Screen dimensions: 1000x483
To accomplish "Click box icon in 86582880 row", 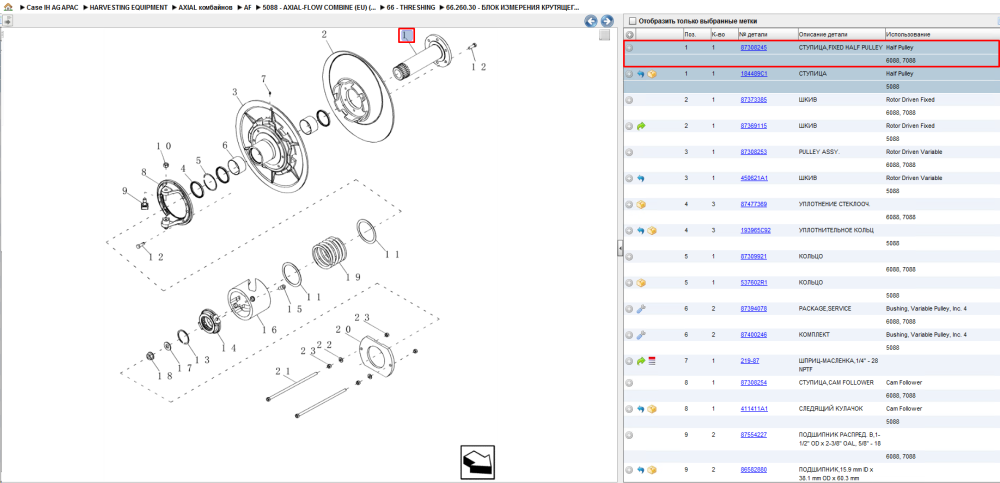I will pyautogui.click(x=652, y=470).
